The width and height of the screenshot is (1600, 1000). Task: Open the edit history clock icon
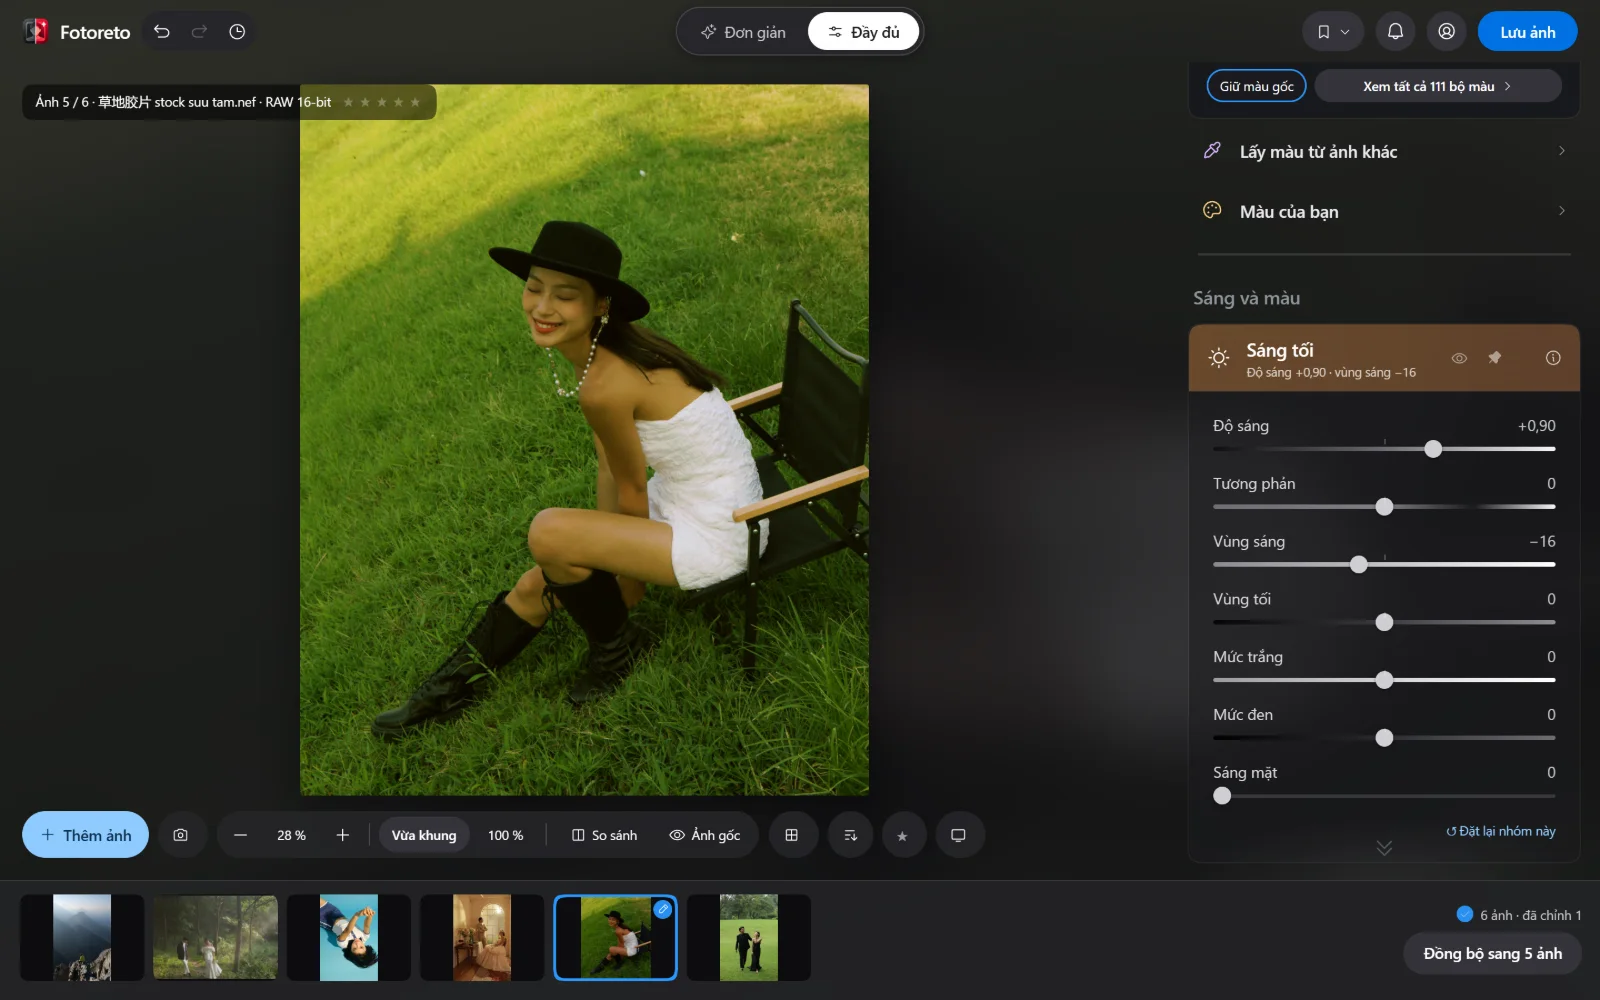click(237, 32)
